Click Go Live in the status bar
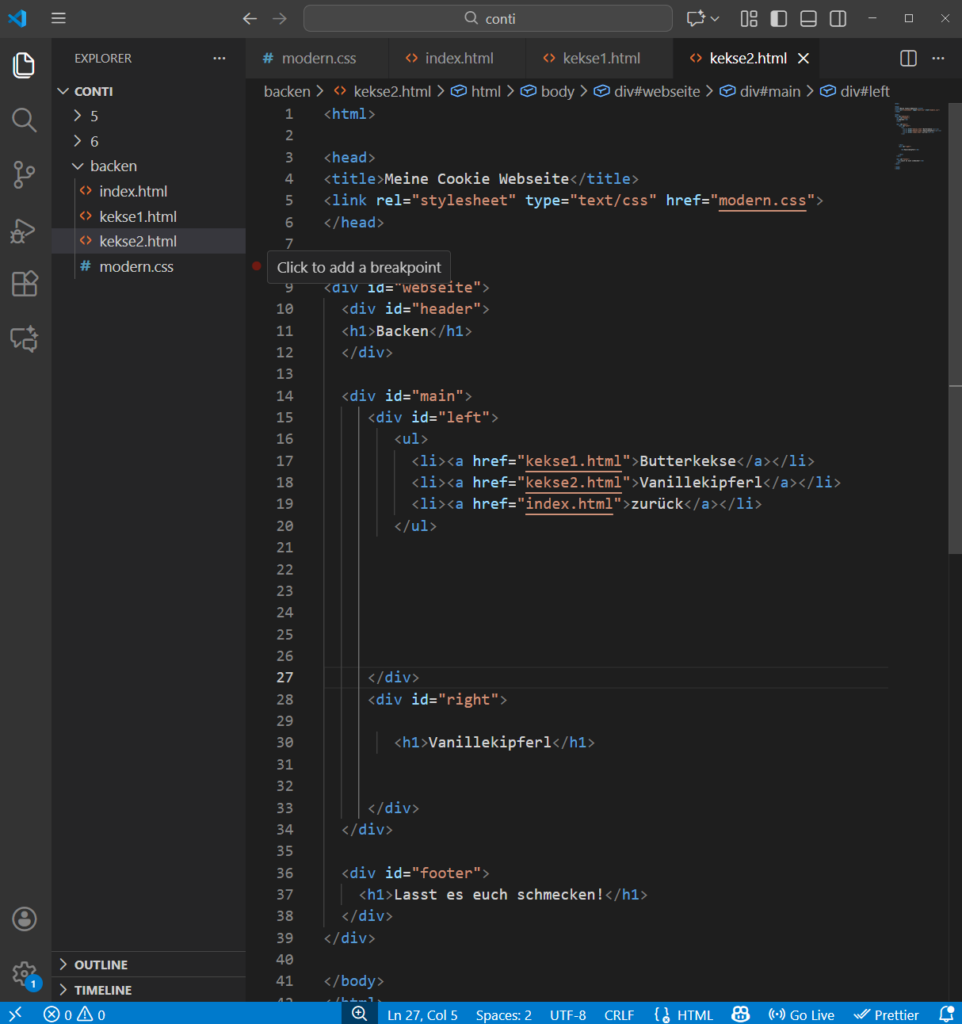Viewport: 962px width, 1024px height. (x=801, y=1014)
